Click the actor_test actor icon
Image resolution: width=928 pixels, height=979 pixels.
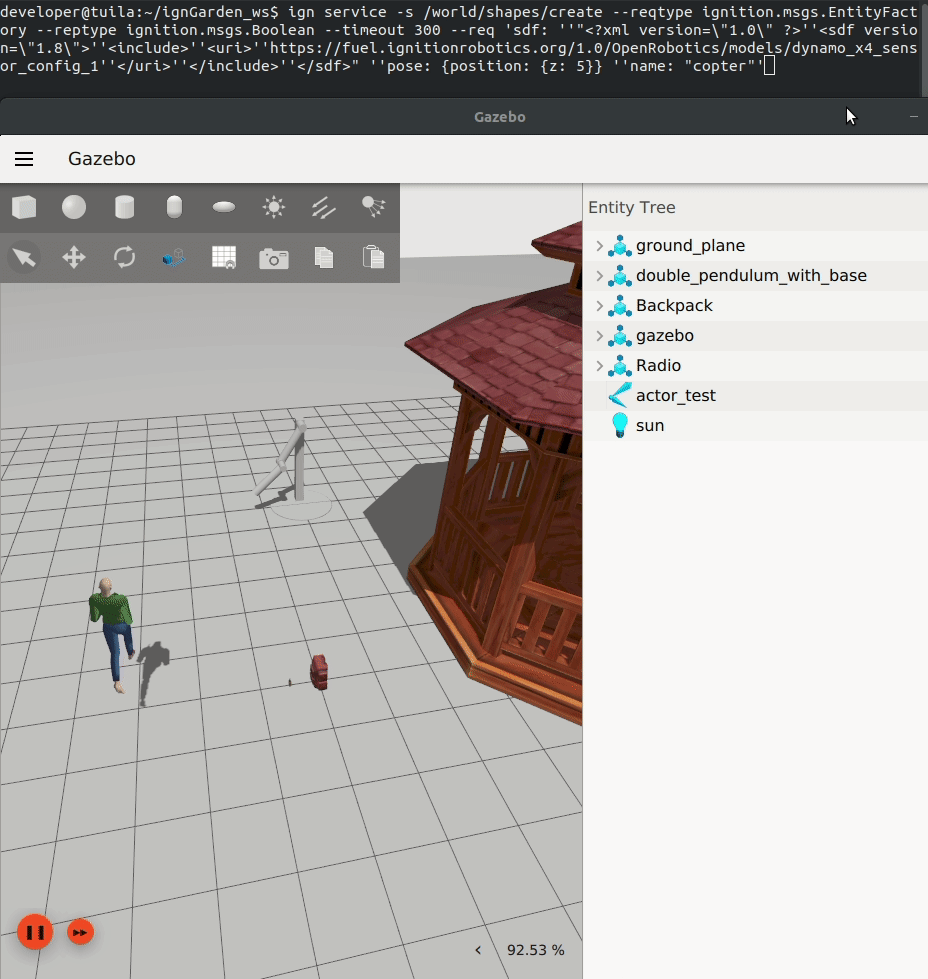pos(619,395)
